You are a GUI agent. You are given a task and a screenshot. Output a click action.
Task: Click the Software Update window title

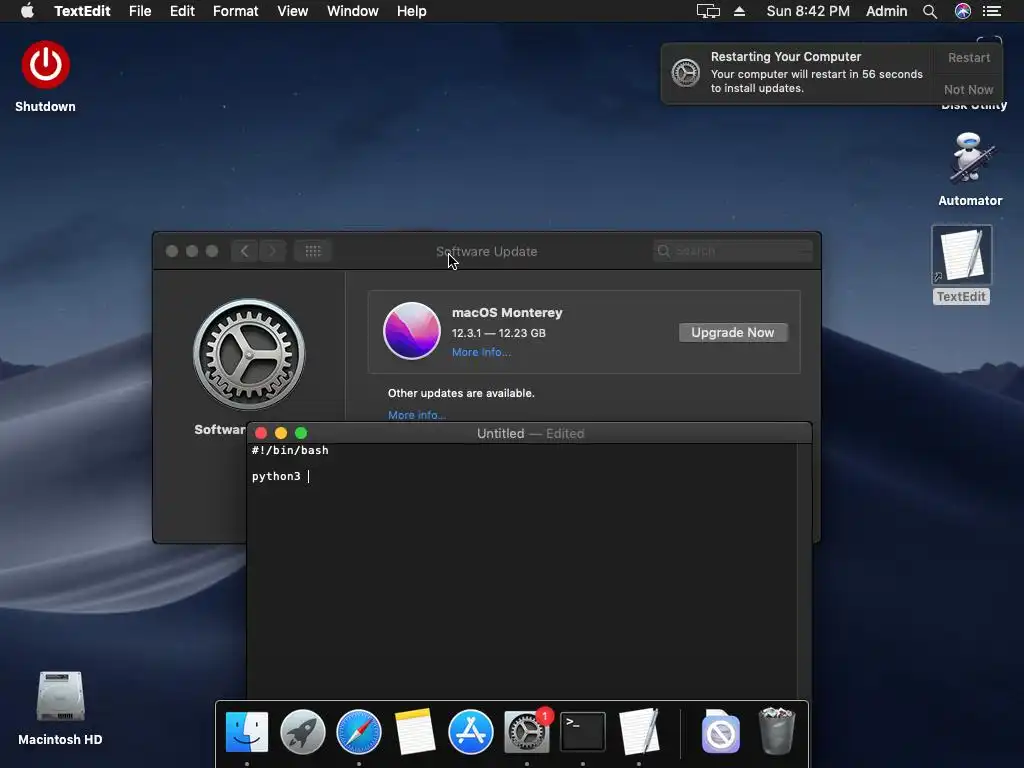click(487, 251)
